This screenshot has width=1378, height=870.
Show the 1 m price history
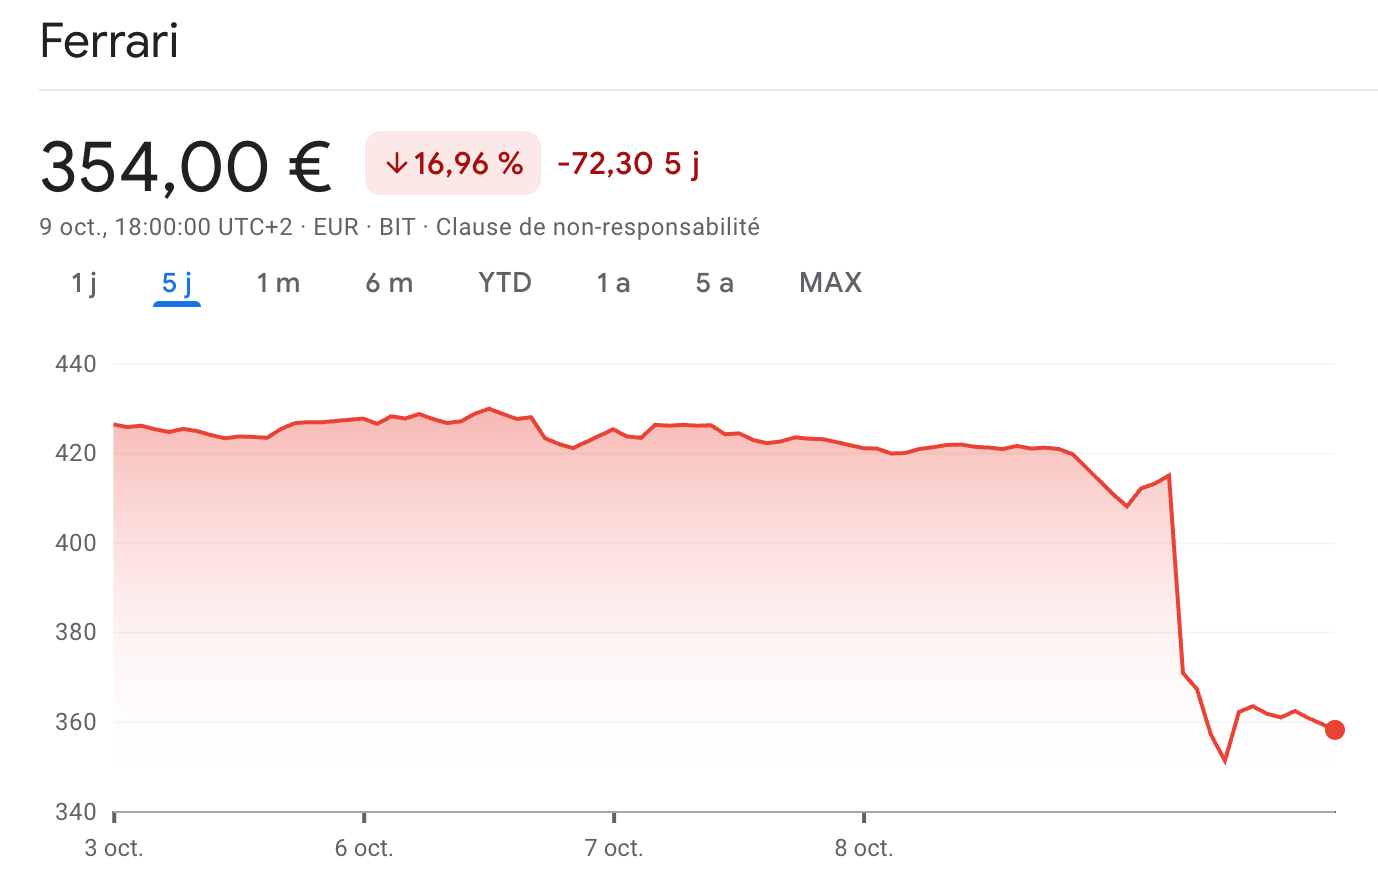pyautogui.click(x=278, y=283)
